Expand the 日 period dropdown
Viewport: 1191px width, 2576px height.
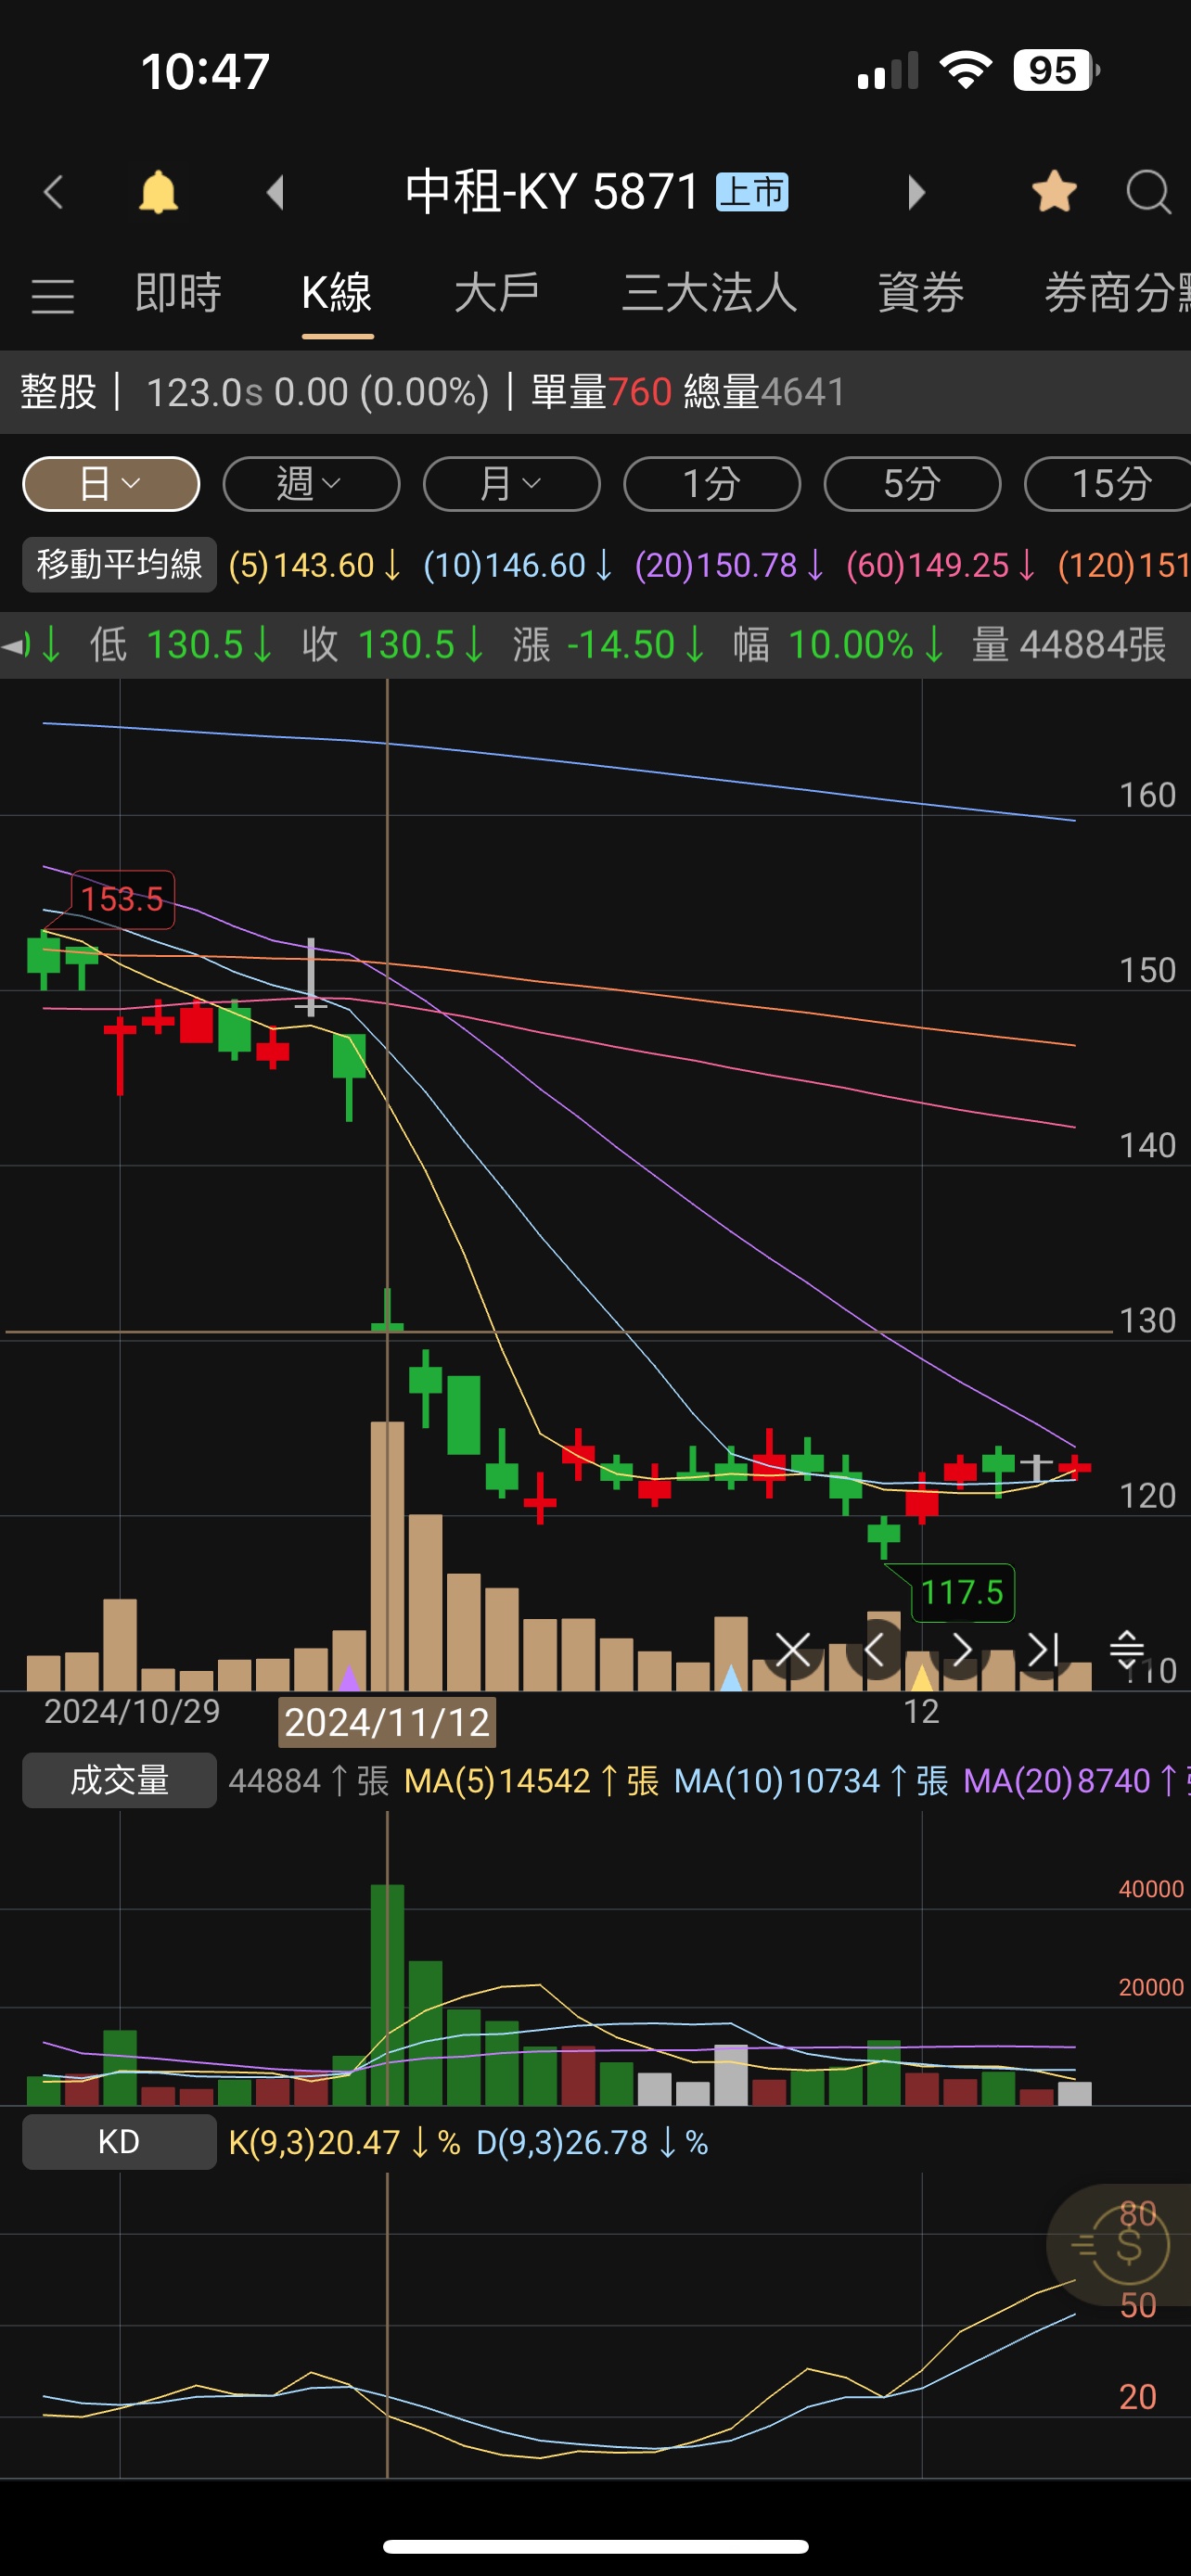point(111,484)
